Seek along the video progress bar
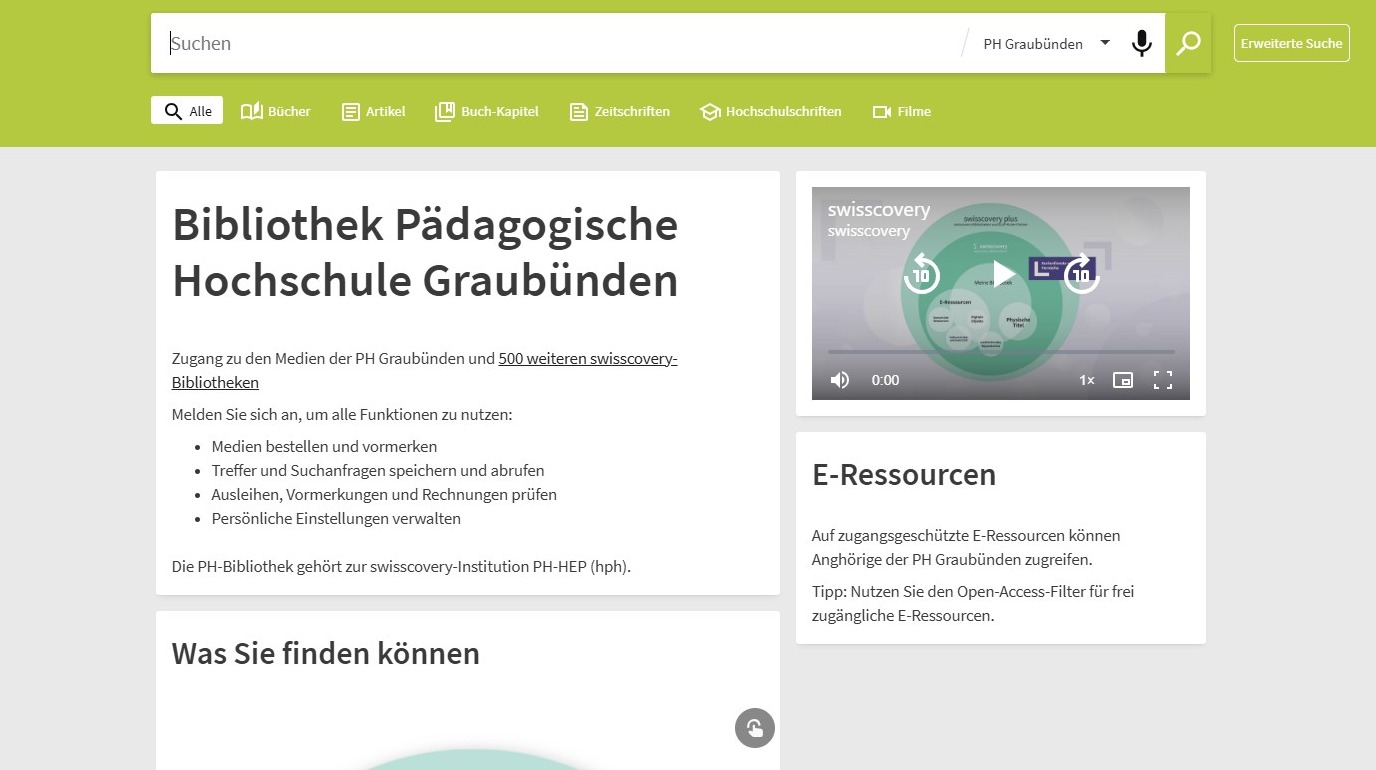The image size is (1376, 770). (1001, 351)
